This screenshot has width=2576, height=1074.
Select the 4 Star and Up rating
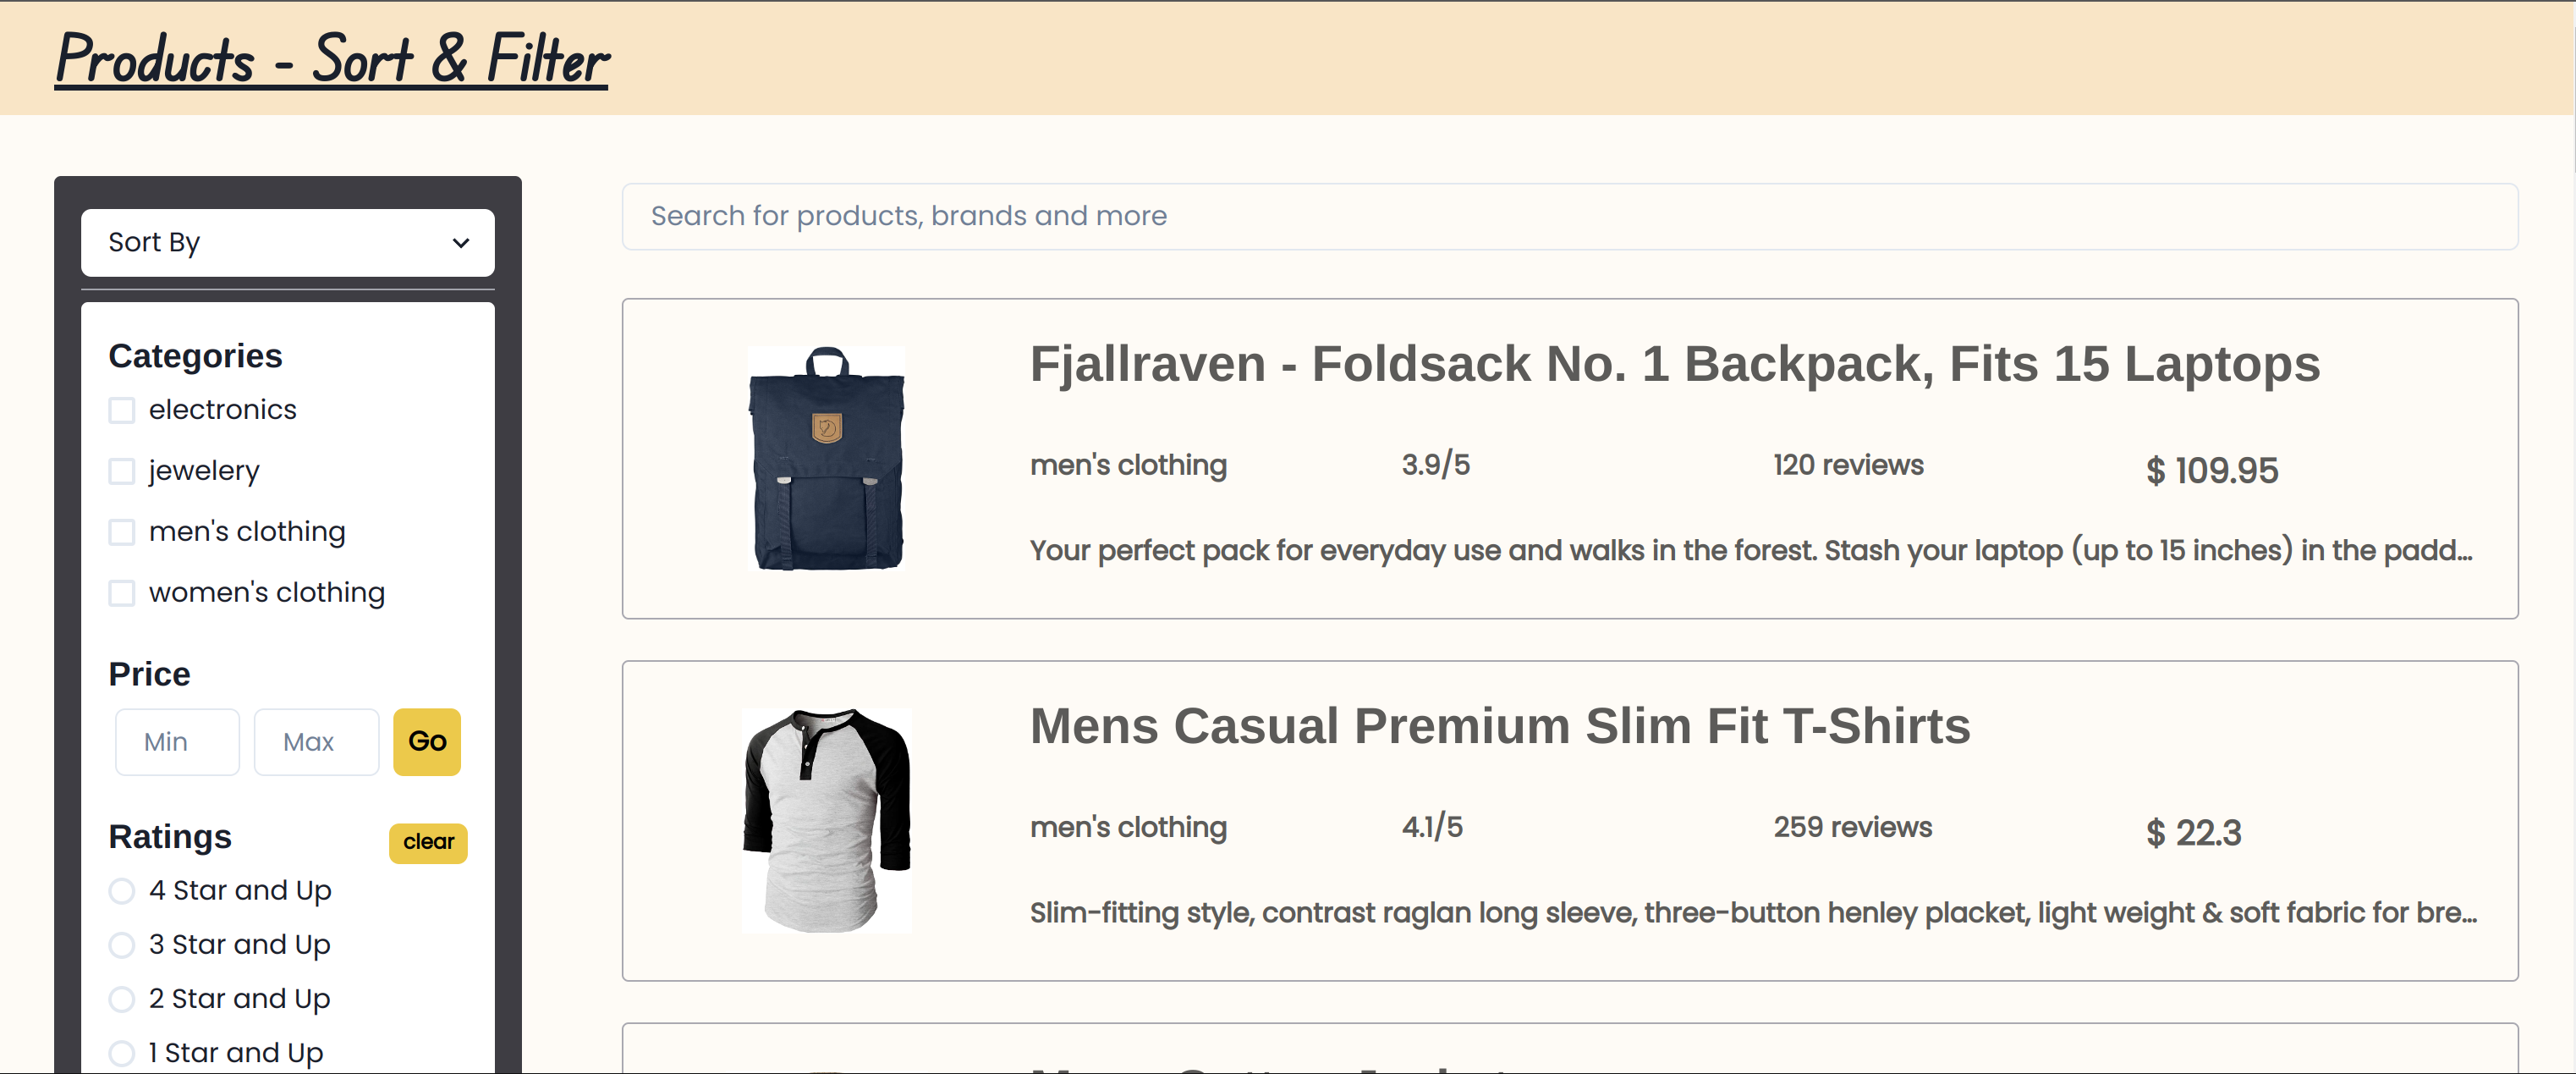click(121, 890)
